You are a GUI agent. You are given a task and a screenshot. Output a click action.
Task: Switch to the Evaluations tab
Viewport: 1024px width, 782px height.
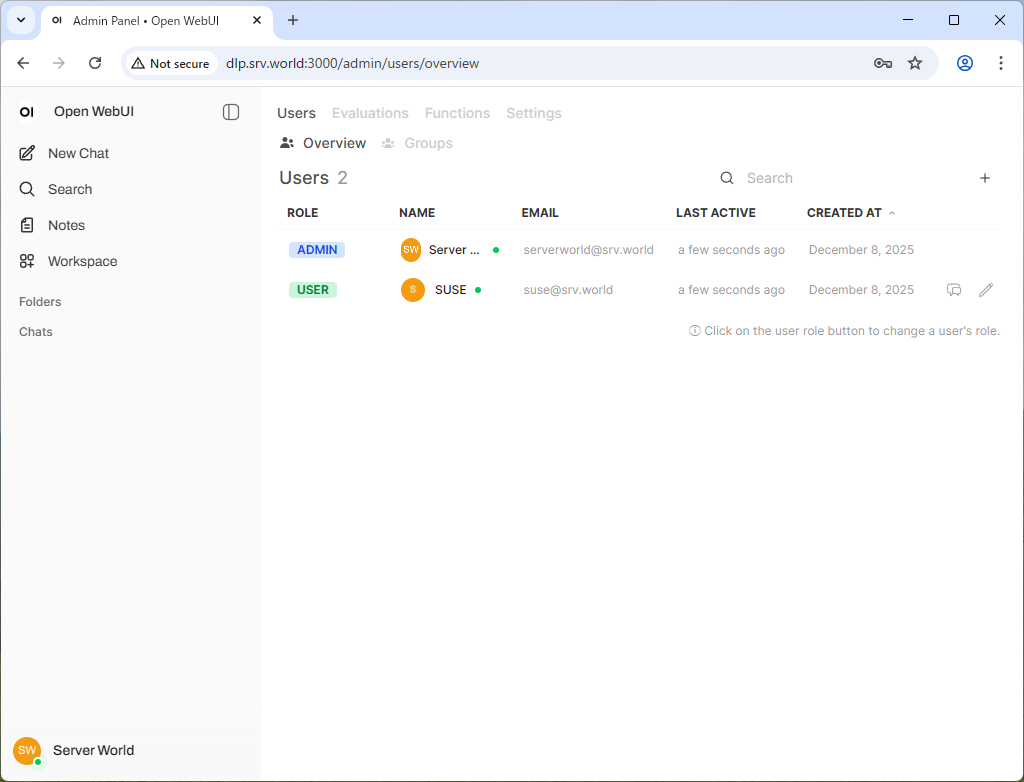coord(370,113)
